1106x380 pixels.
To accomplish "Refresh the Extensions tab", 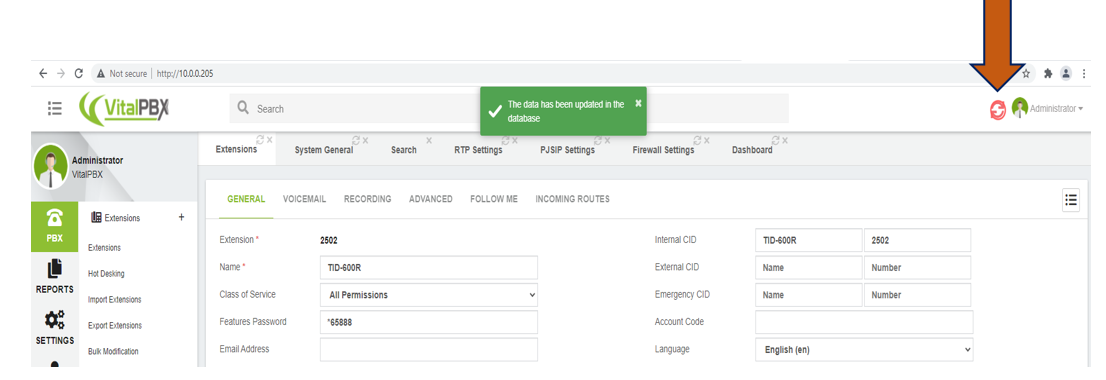I will (260, 140).
